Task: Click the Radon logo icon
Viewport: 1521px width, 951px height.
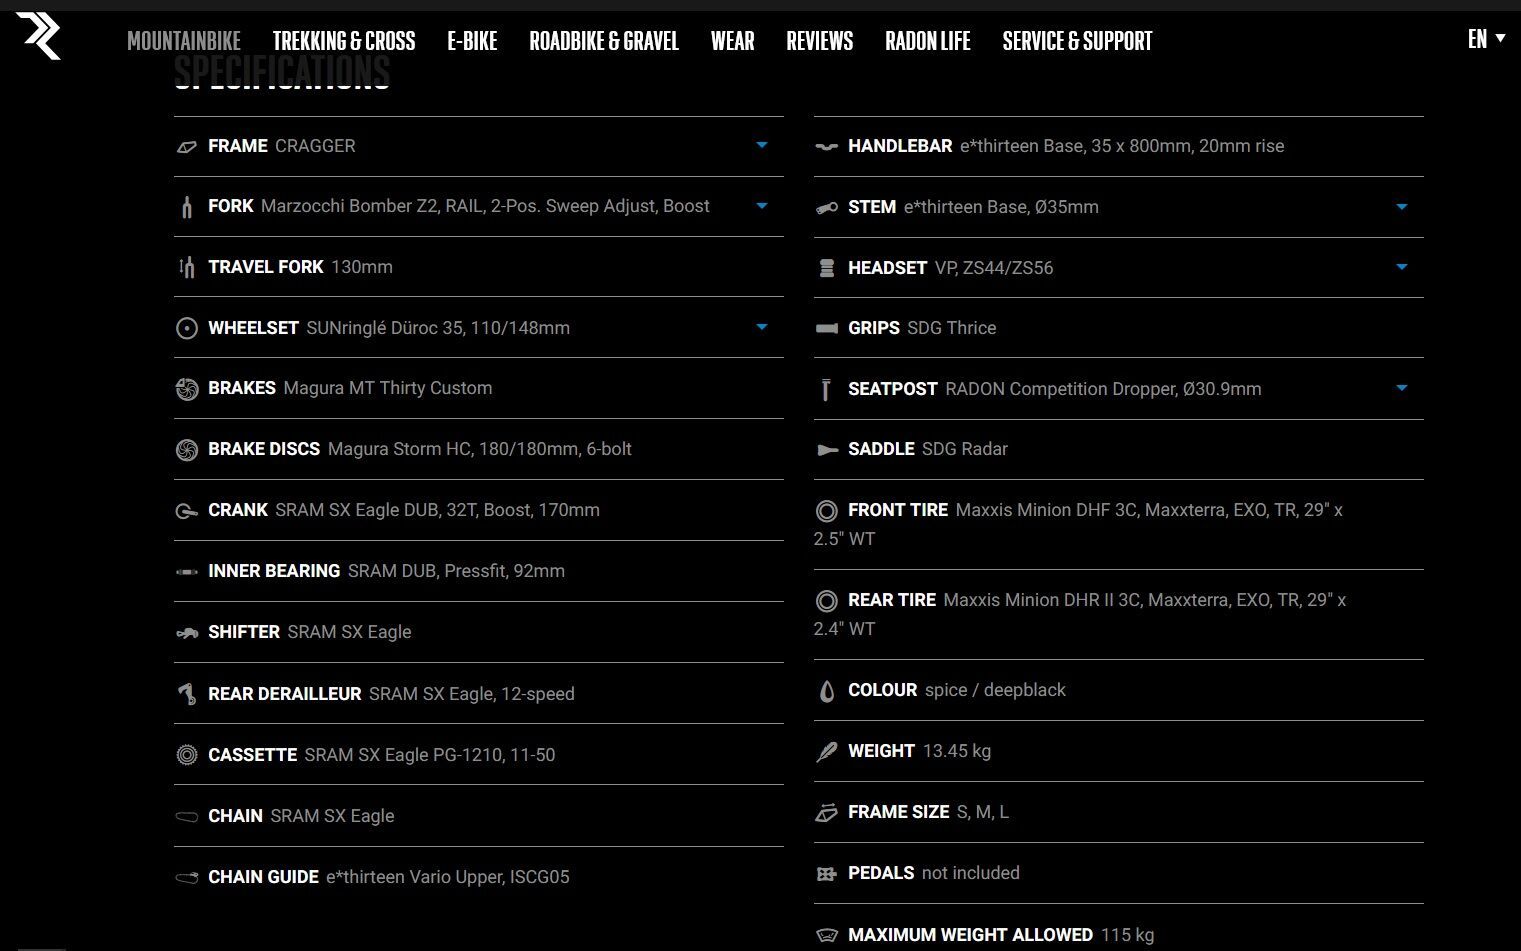Action: pos(38,36)
